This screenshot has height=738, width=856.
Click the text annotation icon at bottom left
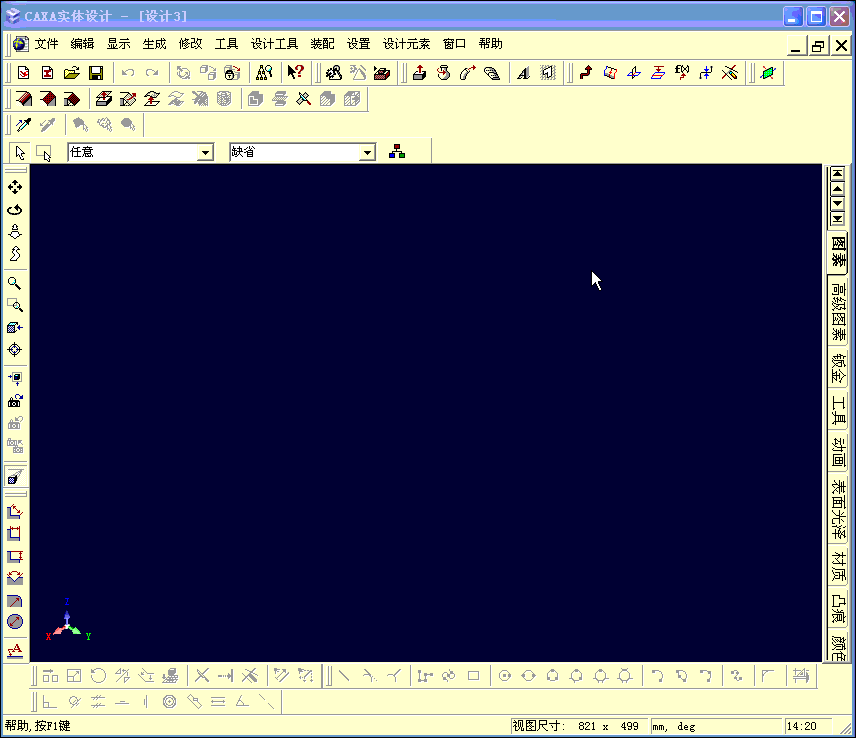click(x=15, y=650)
